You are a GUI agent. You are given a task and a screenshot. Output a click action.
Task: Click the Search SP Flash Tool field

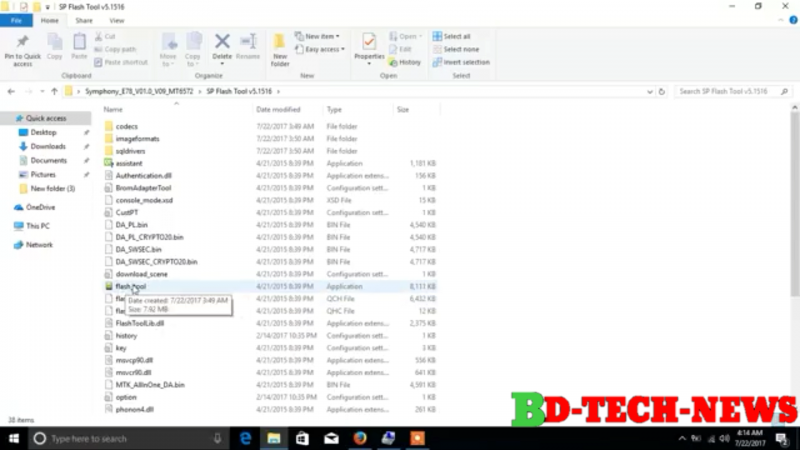pos(730,91)
